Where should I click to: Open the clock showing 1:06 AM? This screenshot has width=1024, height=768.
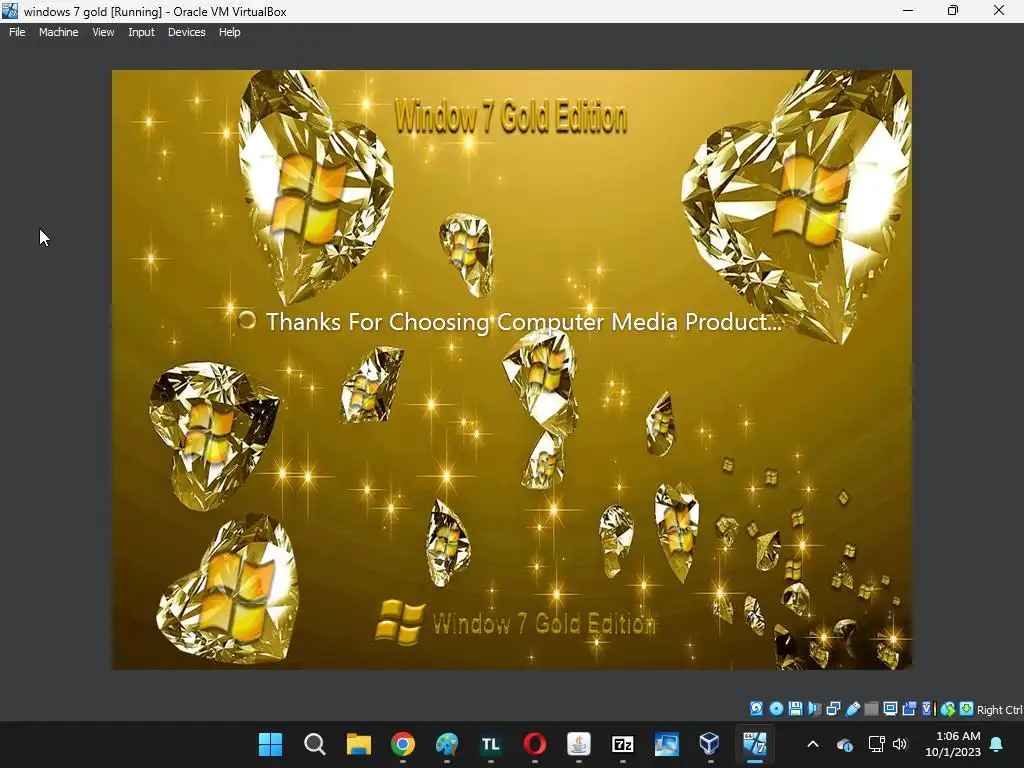[953, 744]
